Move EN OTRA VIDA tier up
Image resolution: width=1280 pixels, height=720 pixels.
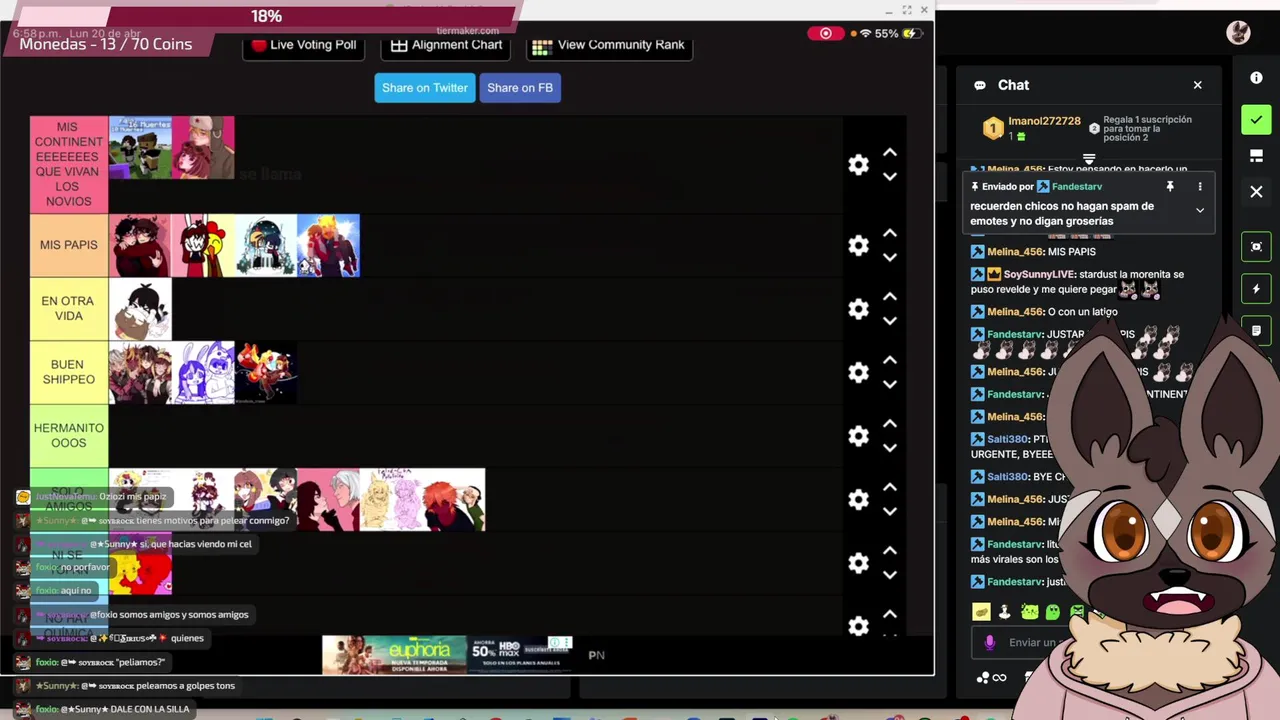click(890, 297)
